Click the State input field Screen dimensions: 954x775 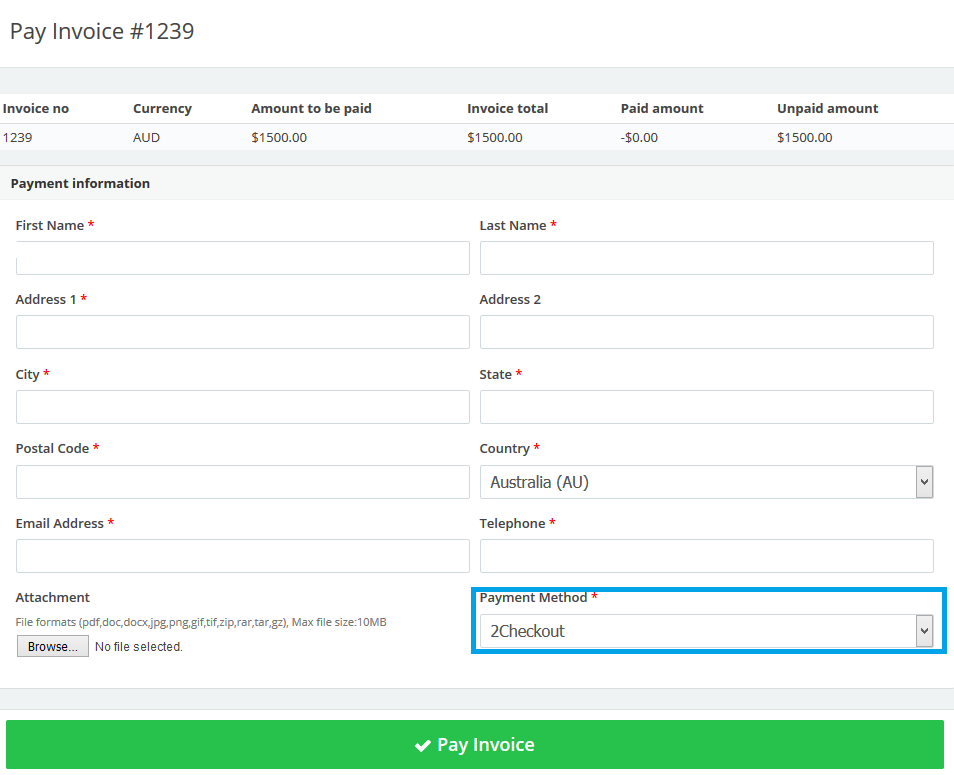click(707, 407)
